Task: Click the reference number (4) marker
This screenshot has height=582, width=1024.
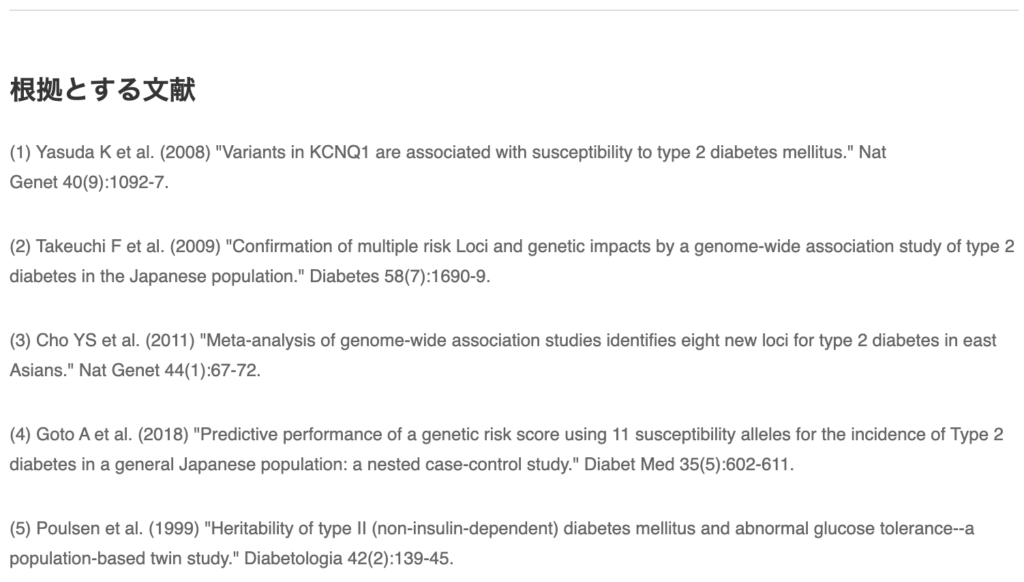Action: tap(20, 434)
